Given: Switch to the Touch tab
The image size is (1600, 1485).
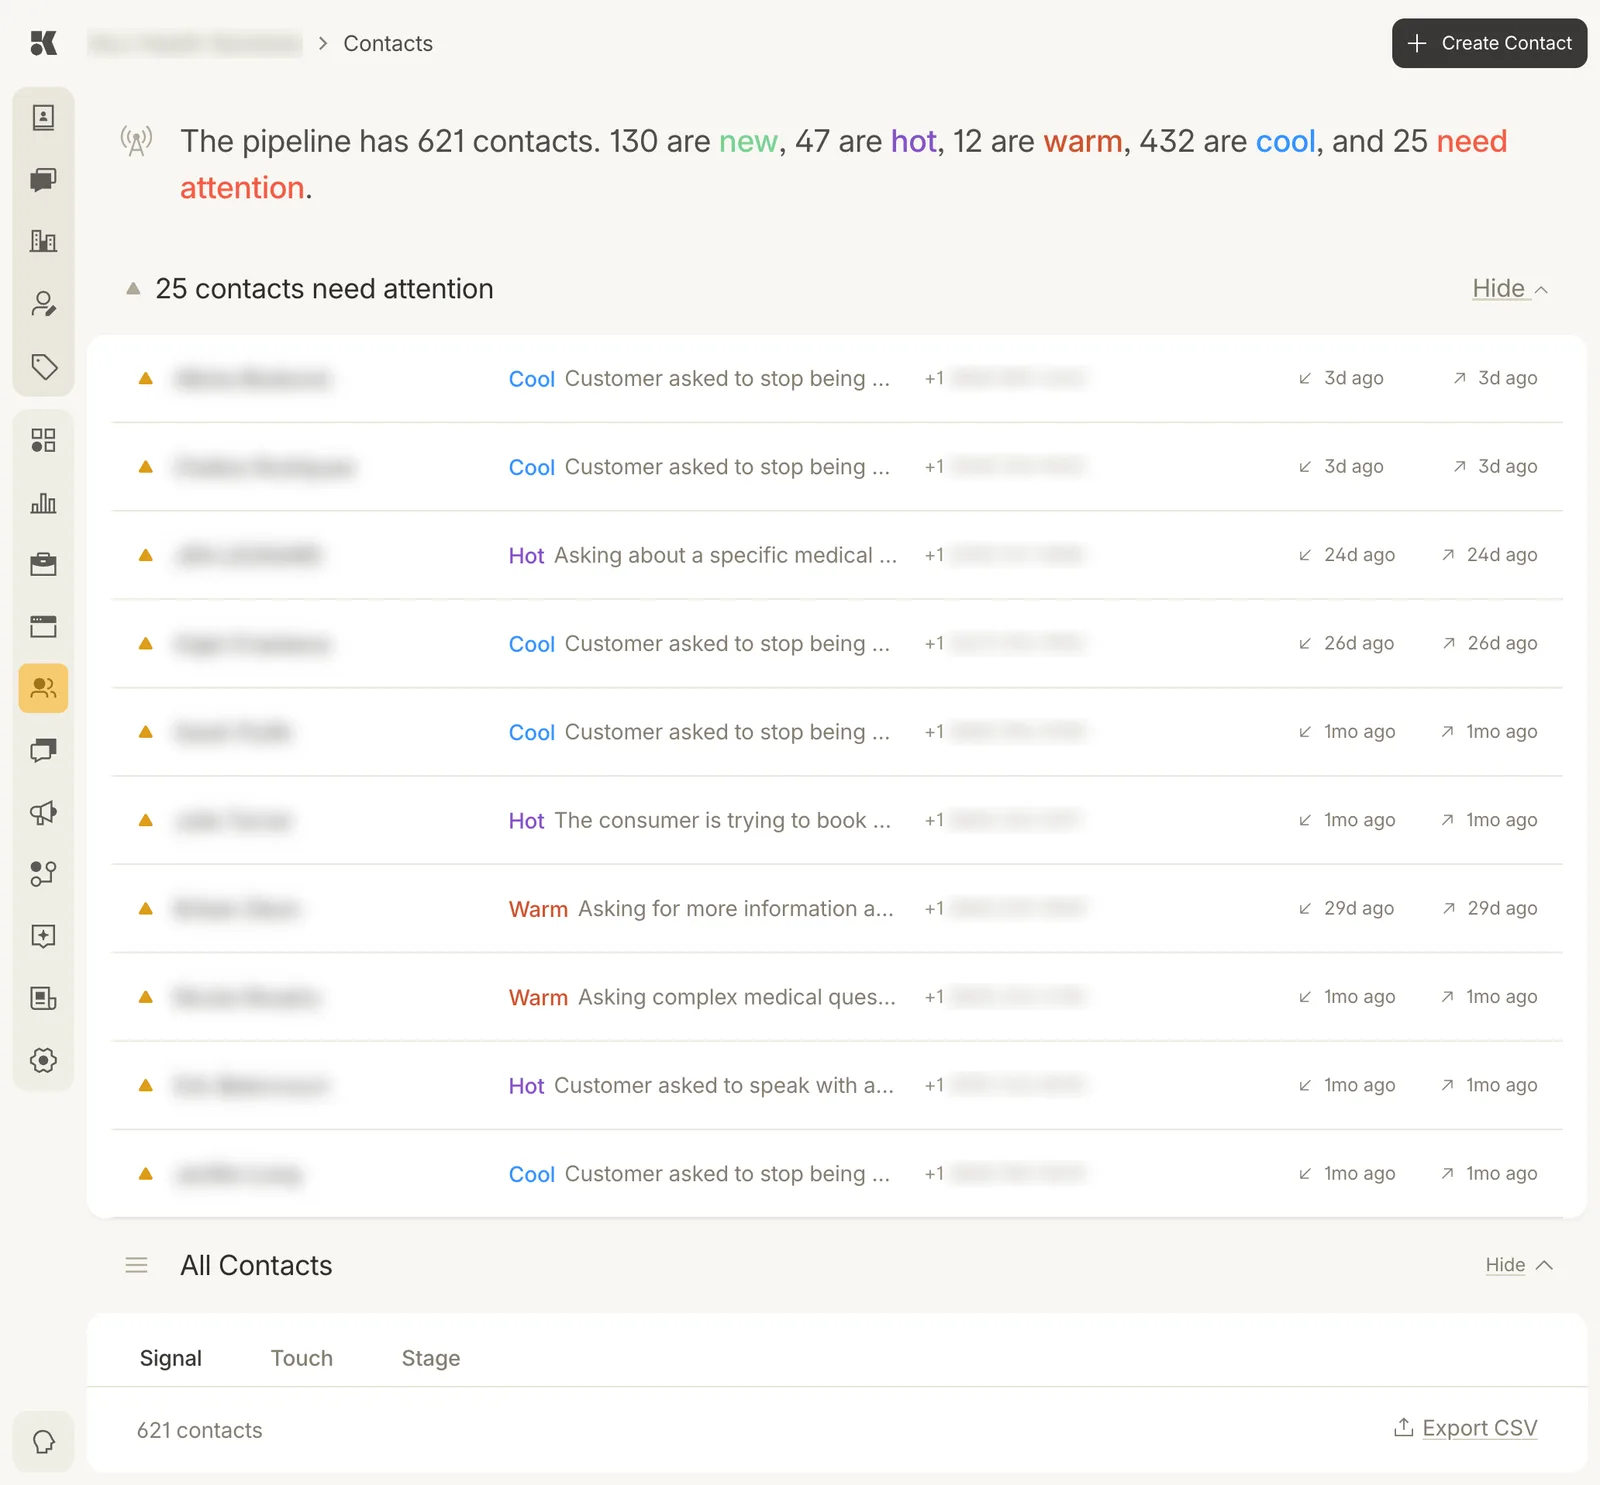Looking at the screenshot, I should [x=302, y=1358].
